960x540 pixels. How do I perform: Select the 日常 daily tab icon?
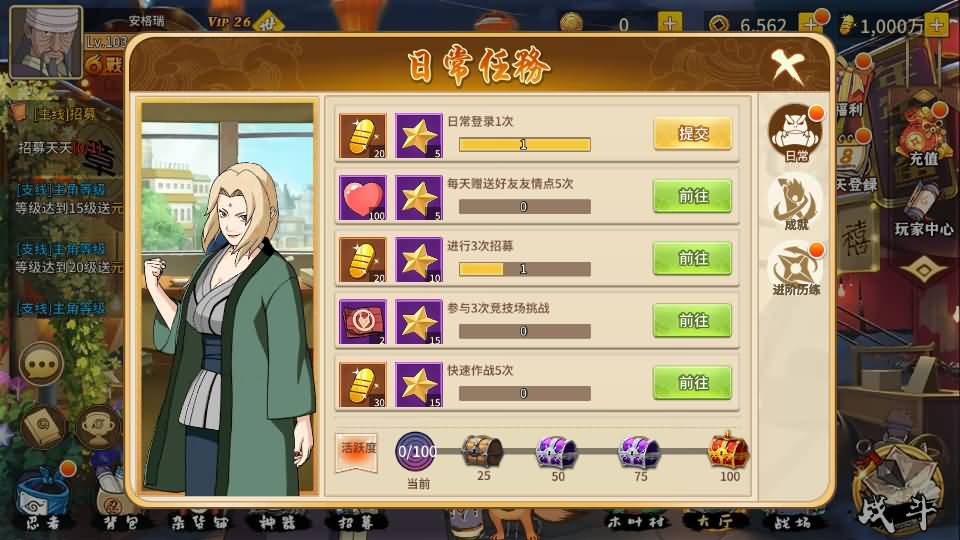796,133
